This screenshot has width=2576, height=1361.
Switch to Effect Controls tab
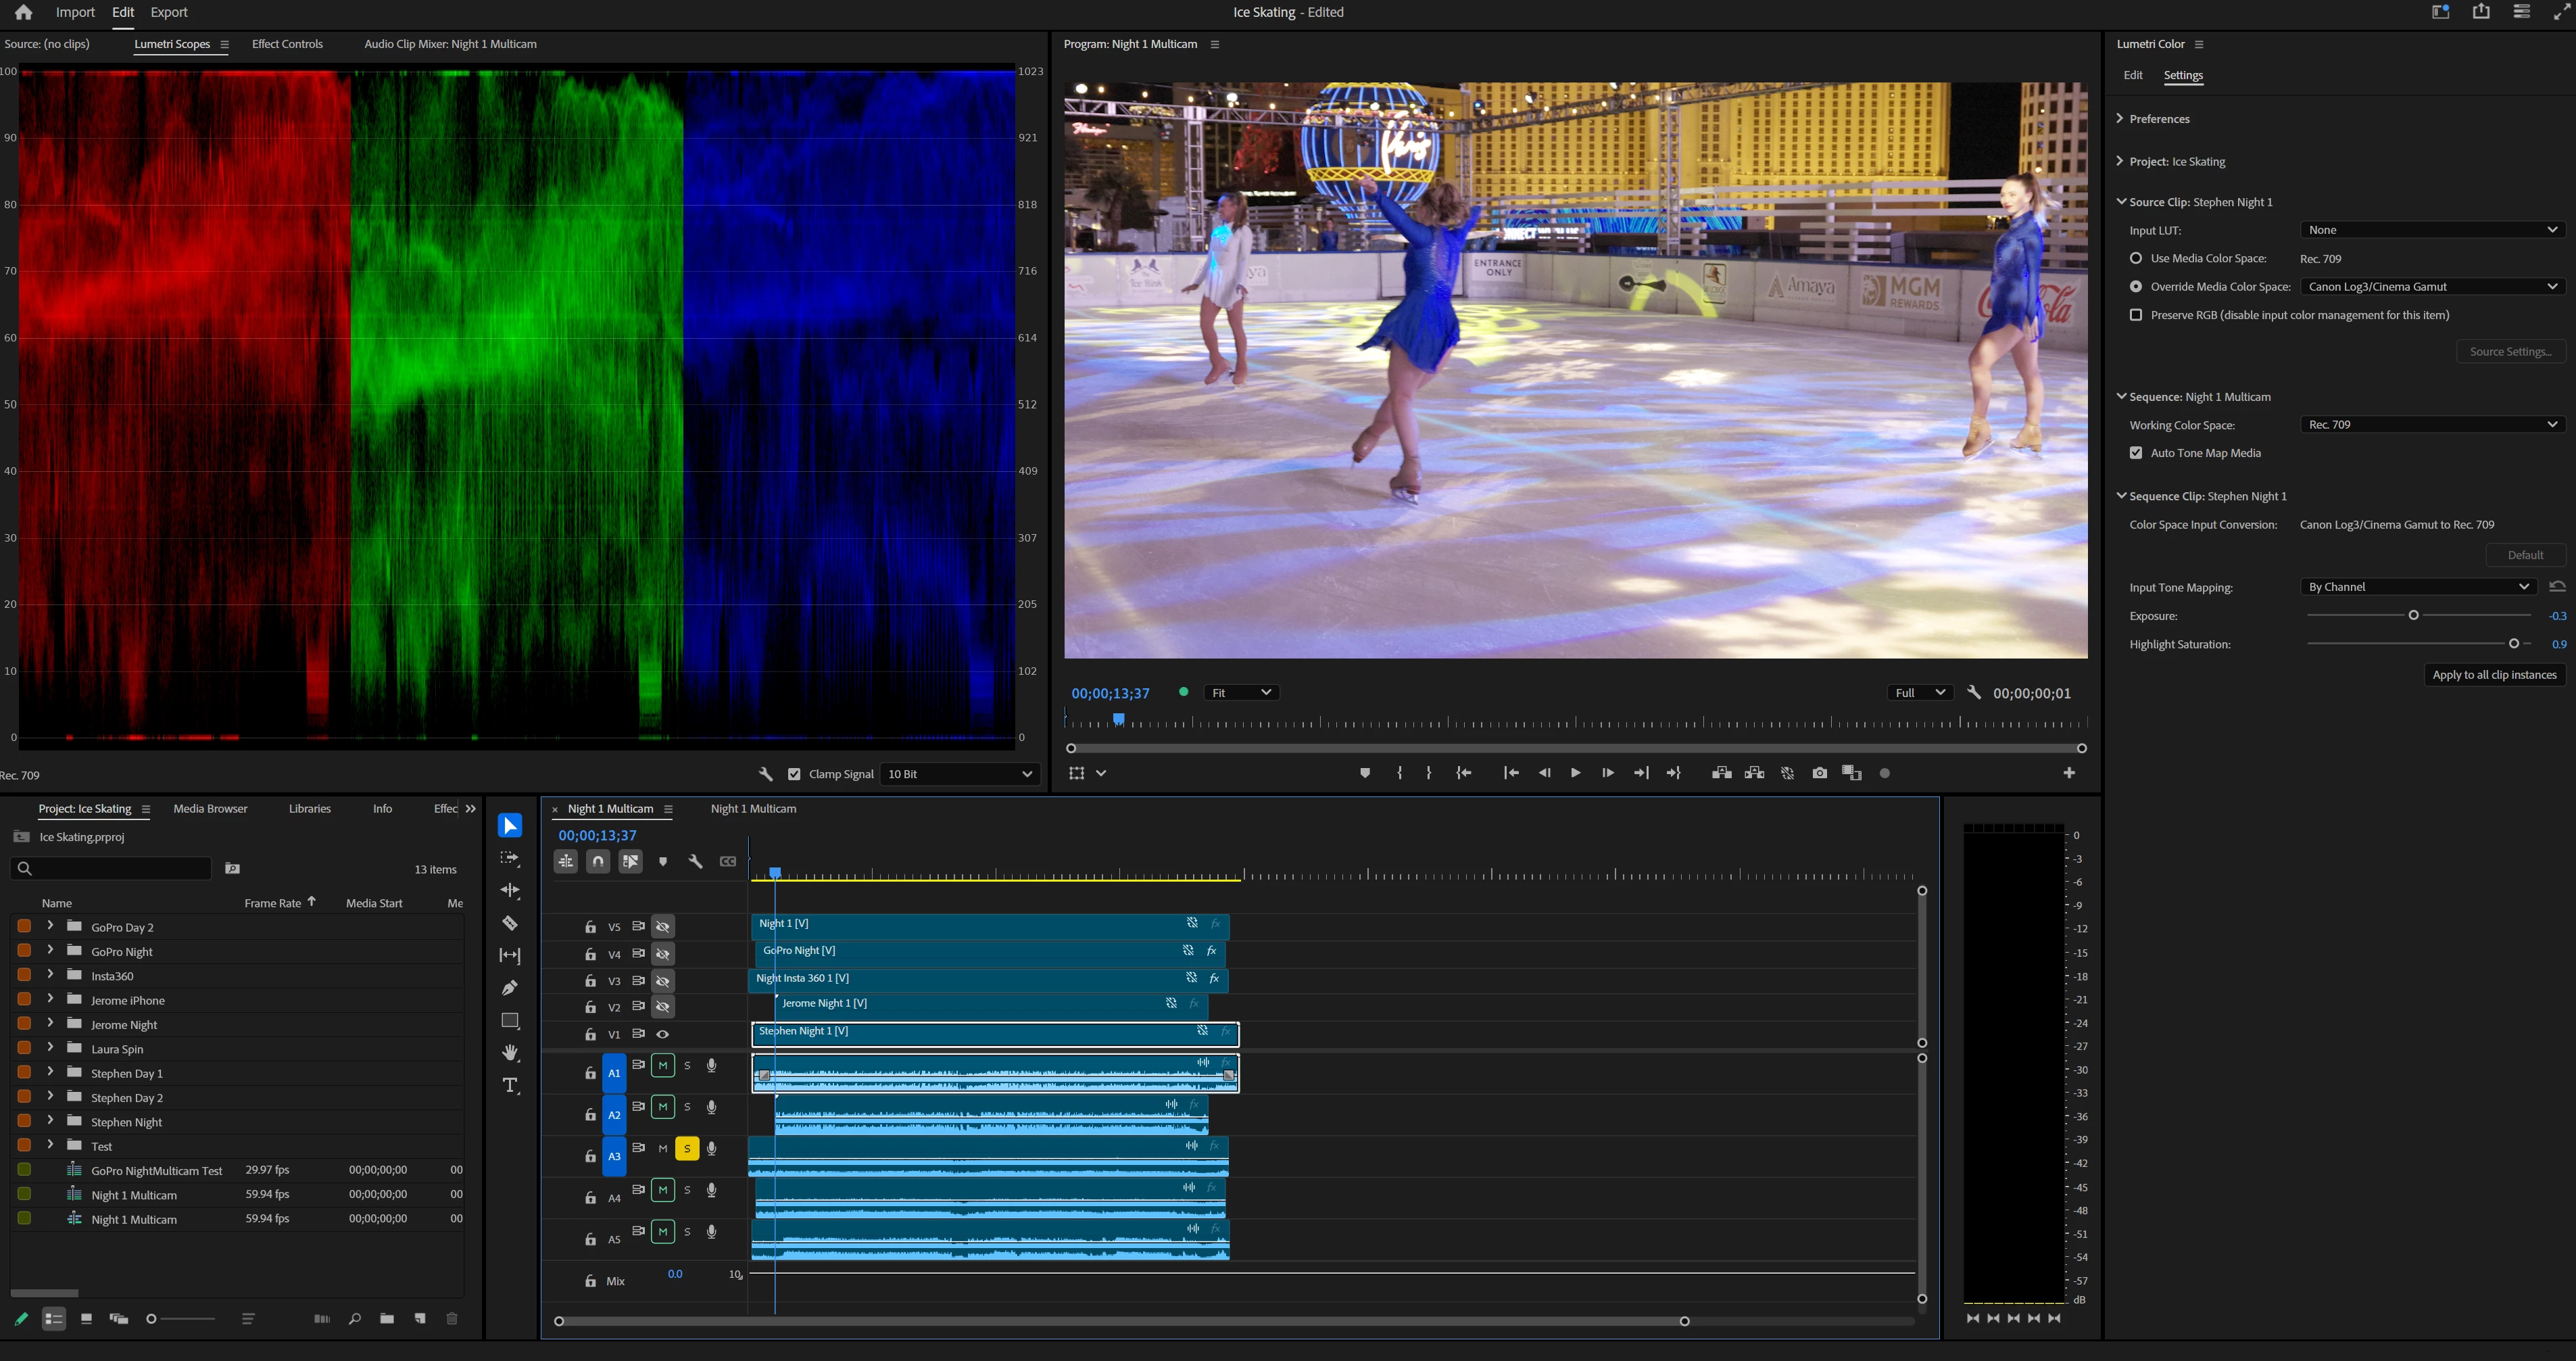287,44
